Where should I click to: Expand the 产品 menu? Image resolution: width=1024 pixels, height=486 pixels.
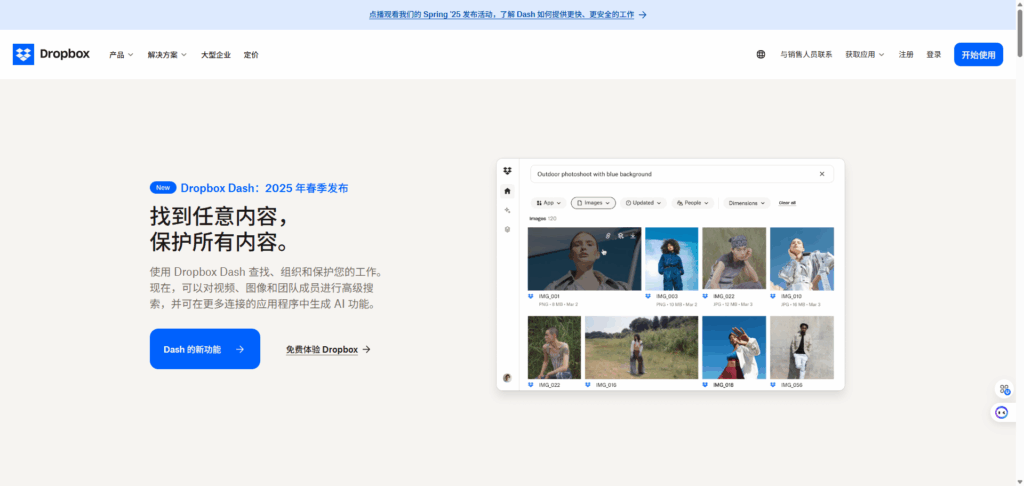[121, 55]
